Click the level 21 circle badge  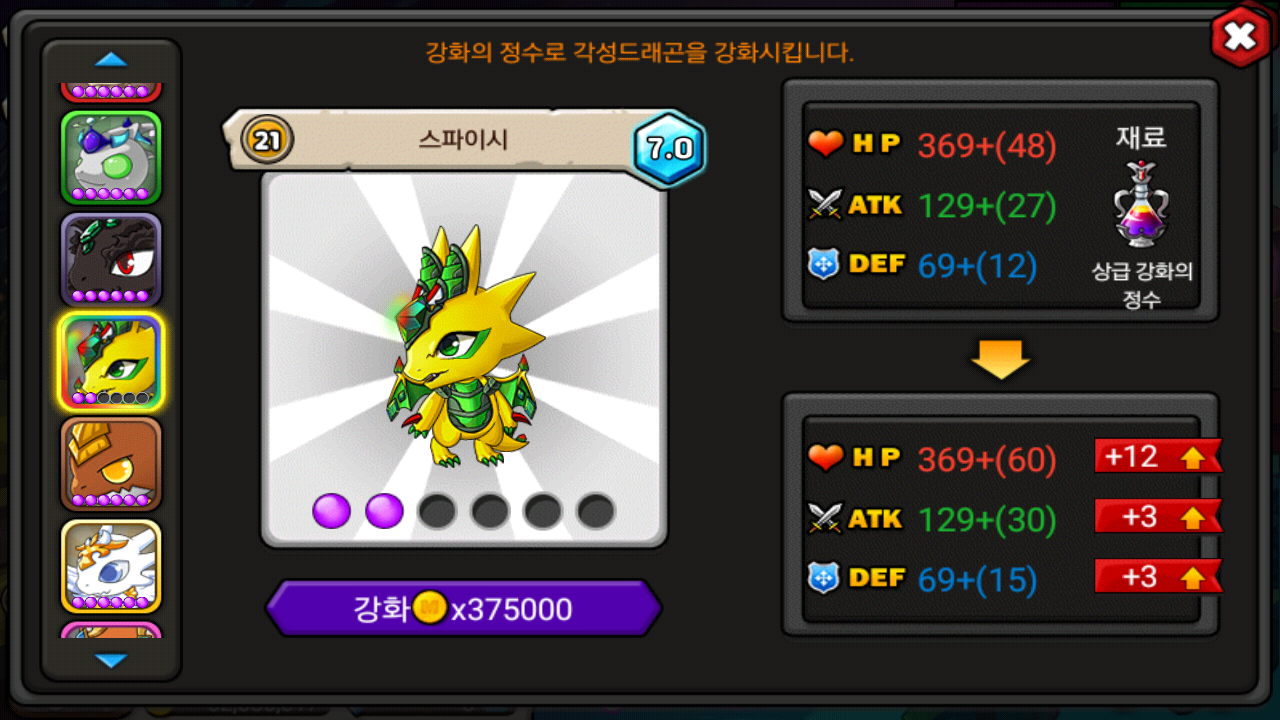[x=267, y=141]
